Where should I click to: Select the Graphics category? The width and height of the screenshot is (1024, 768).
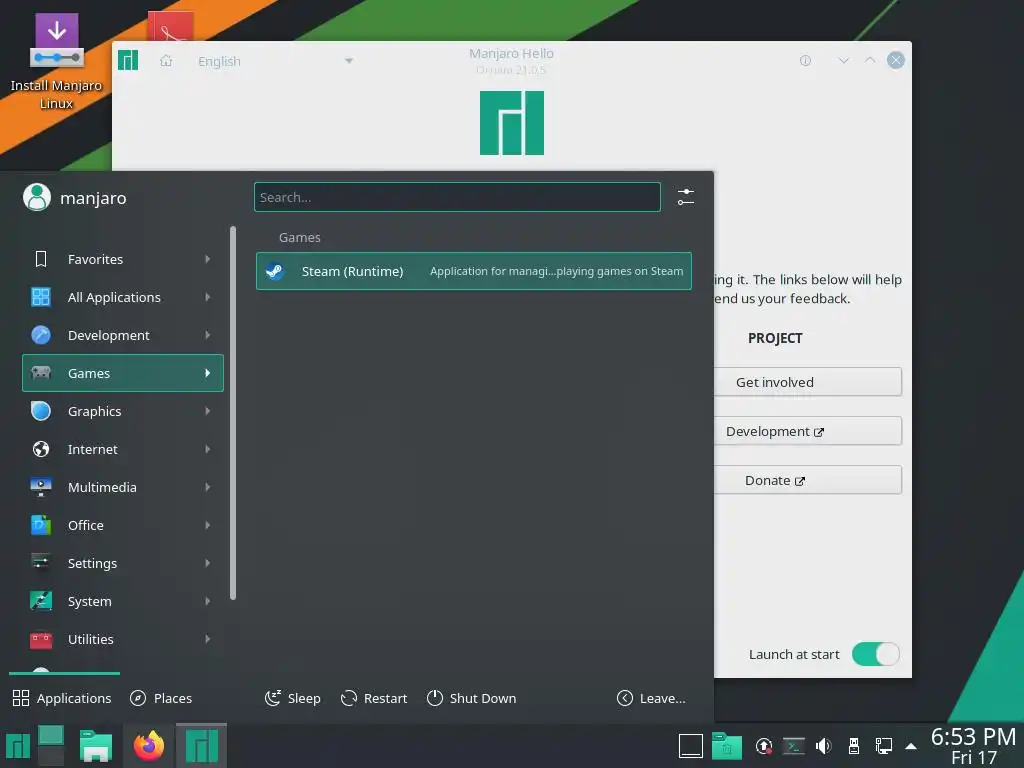pos(123,411)
